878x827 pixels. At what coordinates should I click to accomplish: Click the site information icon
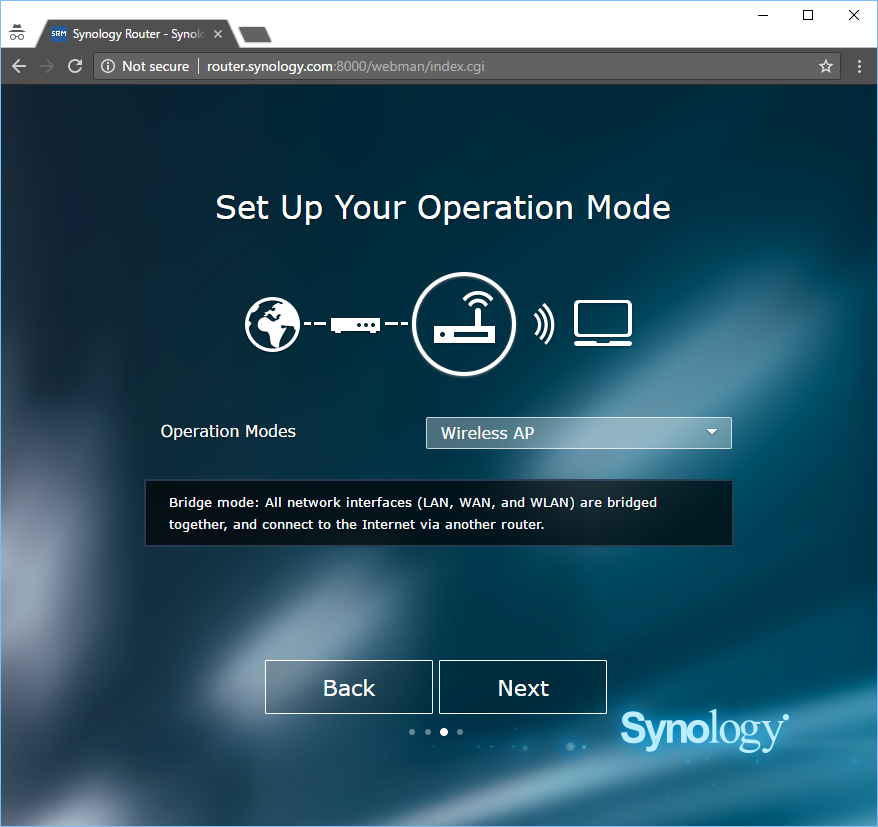[108, 66]
